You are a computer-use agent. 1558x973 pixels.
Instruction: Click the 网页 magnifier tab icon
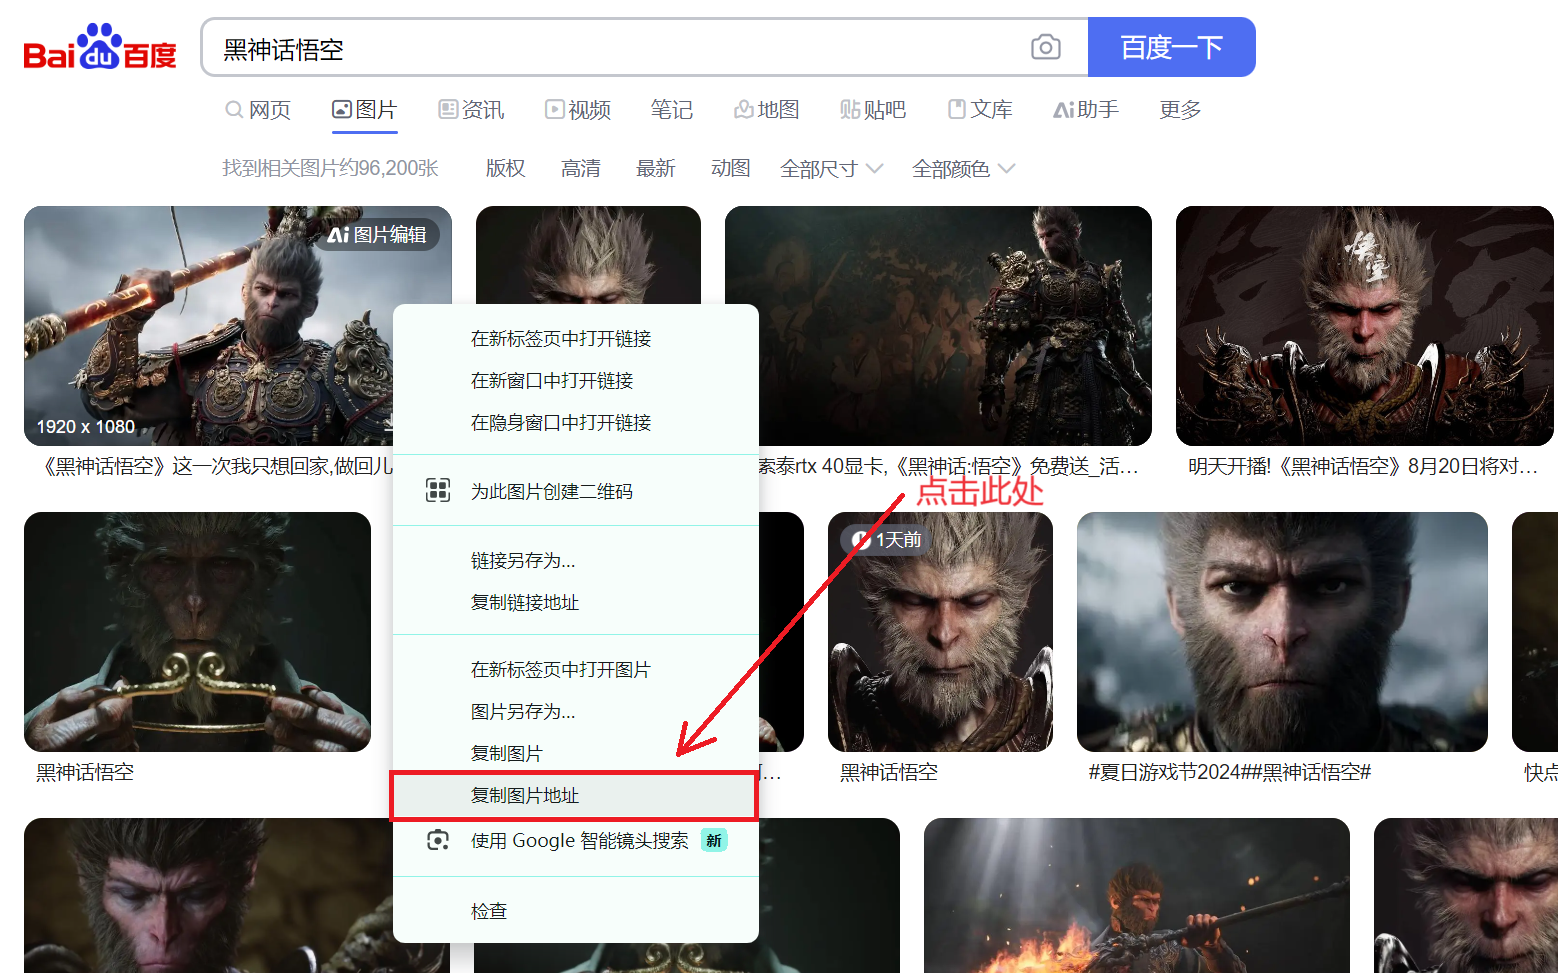point(234,110)
